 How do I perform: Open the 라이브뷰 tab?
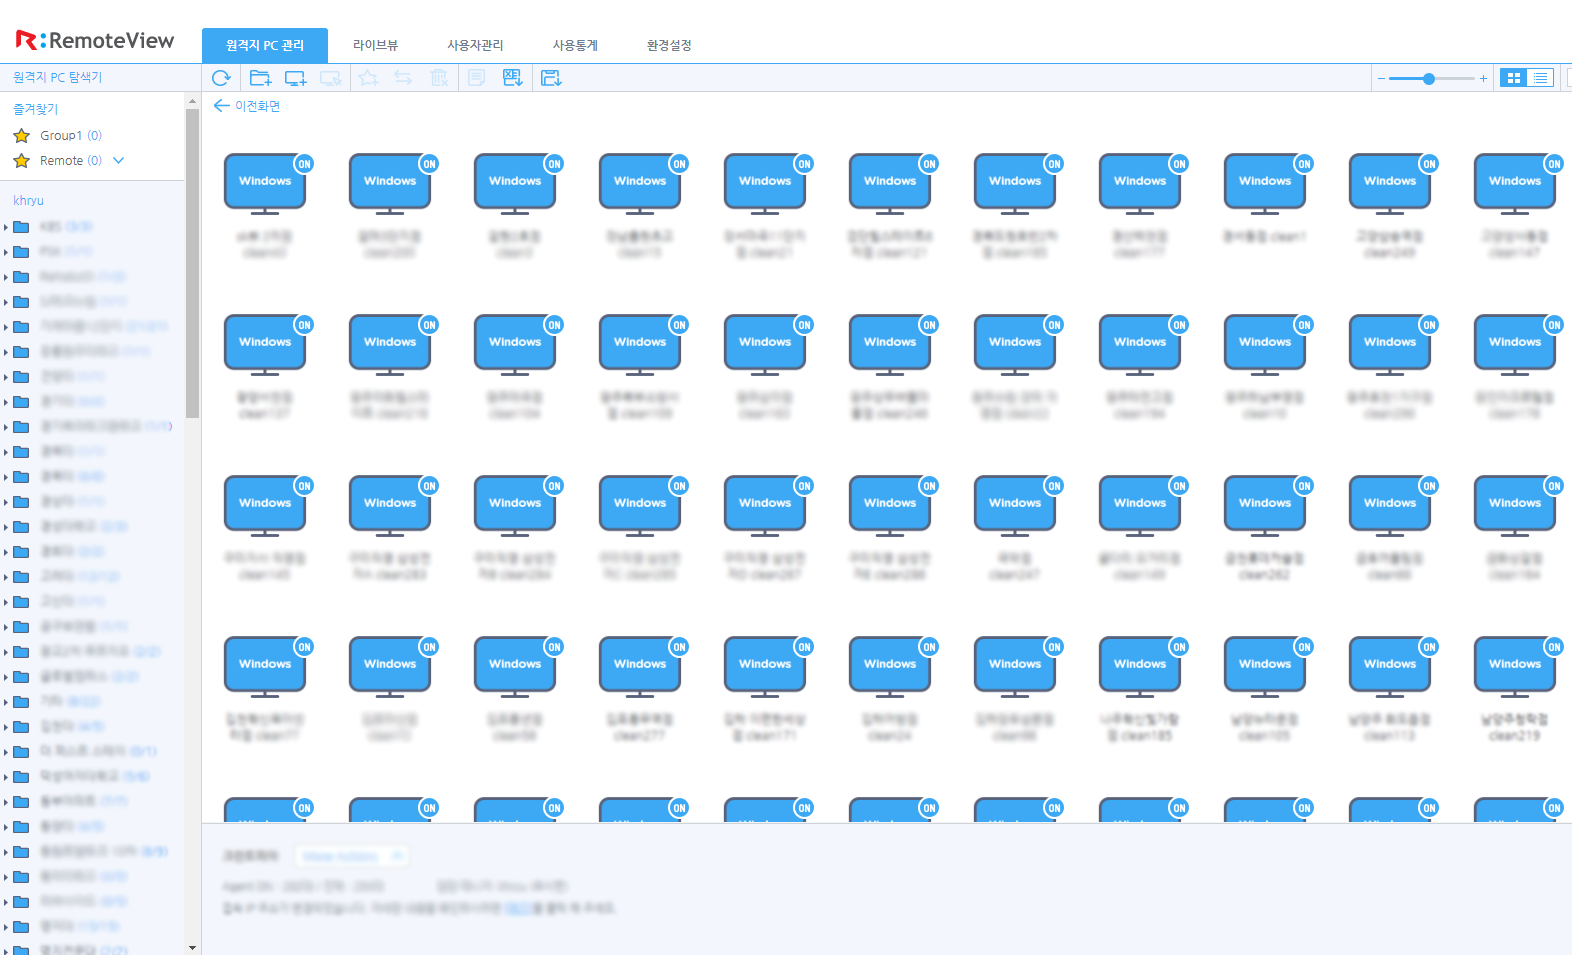(x=375, y=45)
